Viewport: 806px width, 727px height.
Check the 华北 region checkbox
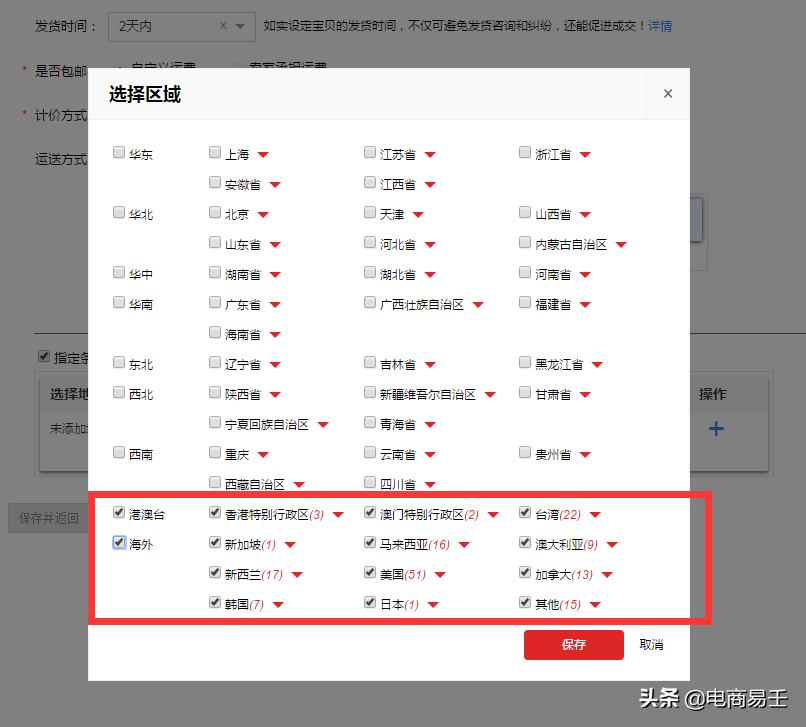pyautogui.click(x=119, y=212)
